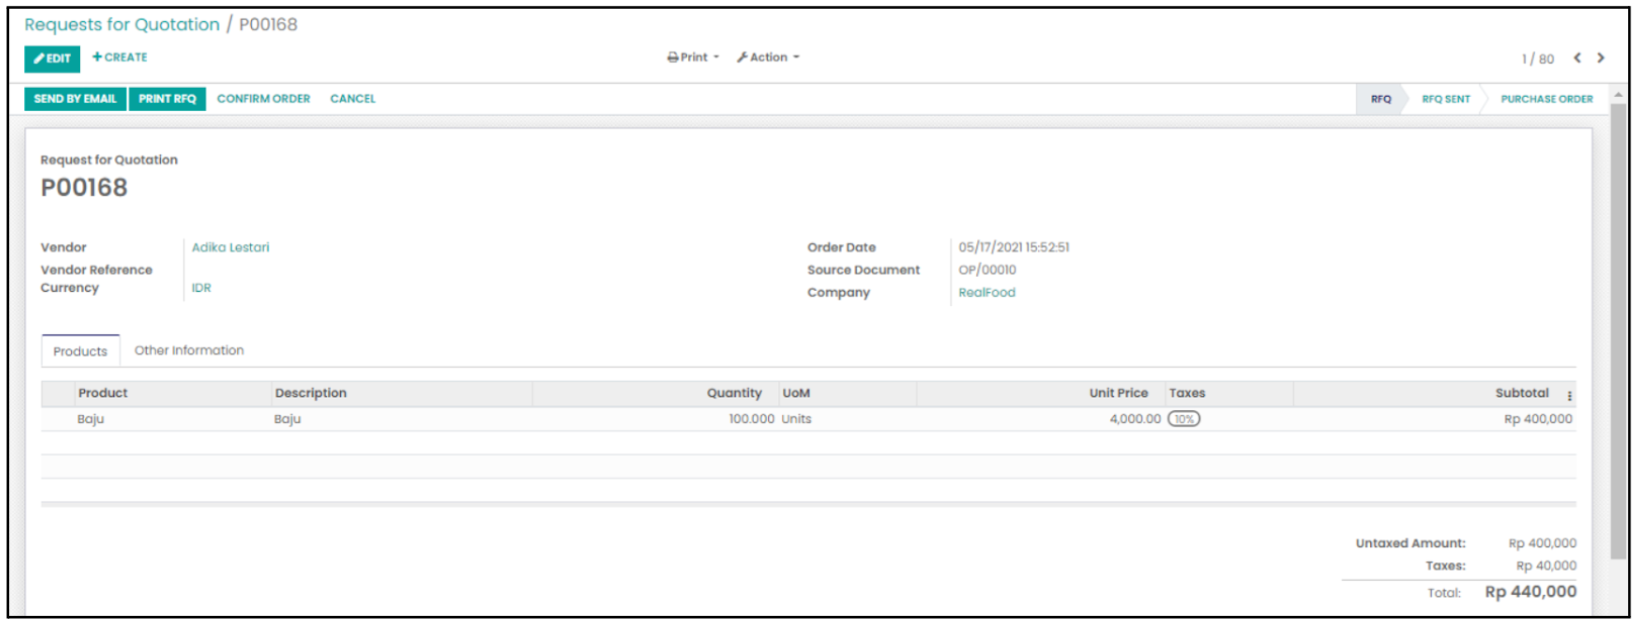Open the Print dropdown

[x=693, y=58]
